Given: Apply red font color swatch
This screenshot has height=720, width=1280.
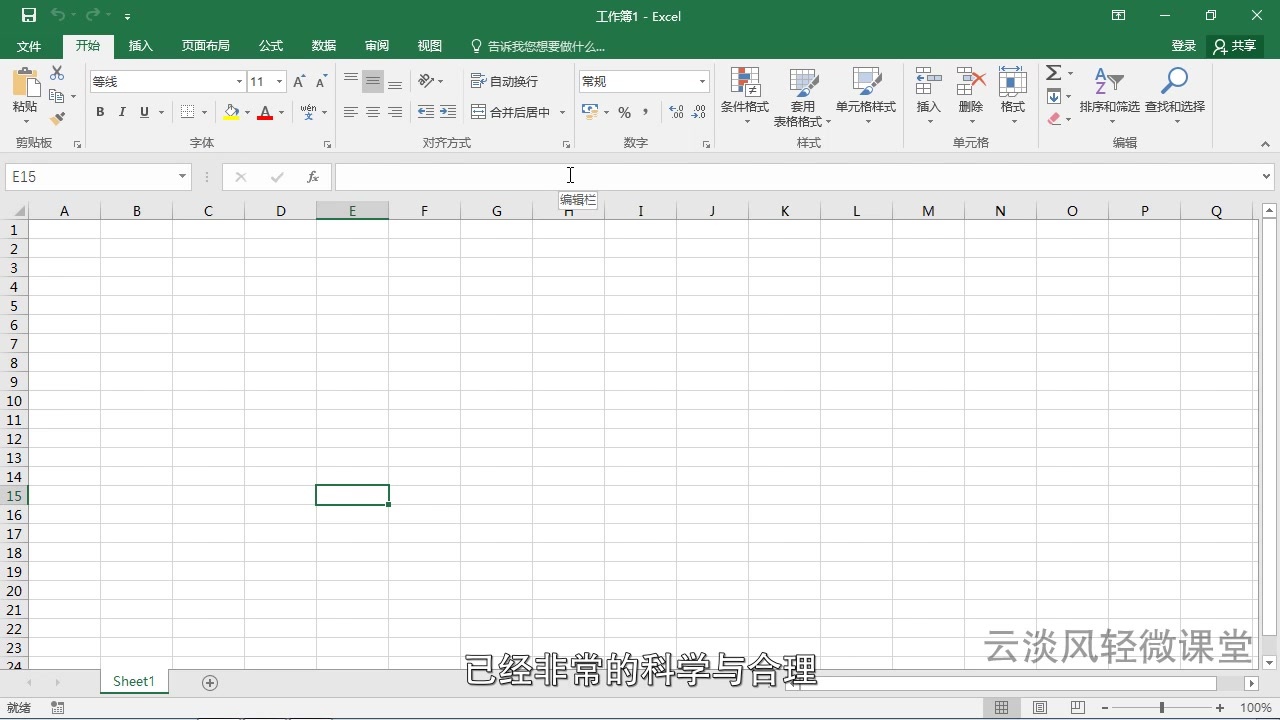Looking at the screenshot, I should [x=265, y=112].
